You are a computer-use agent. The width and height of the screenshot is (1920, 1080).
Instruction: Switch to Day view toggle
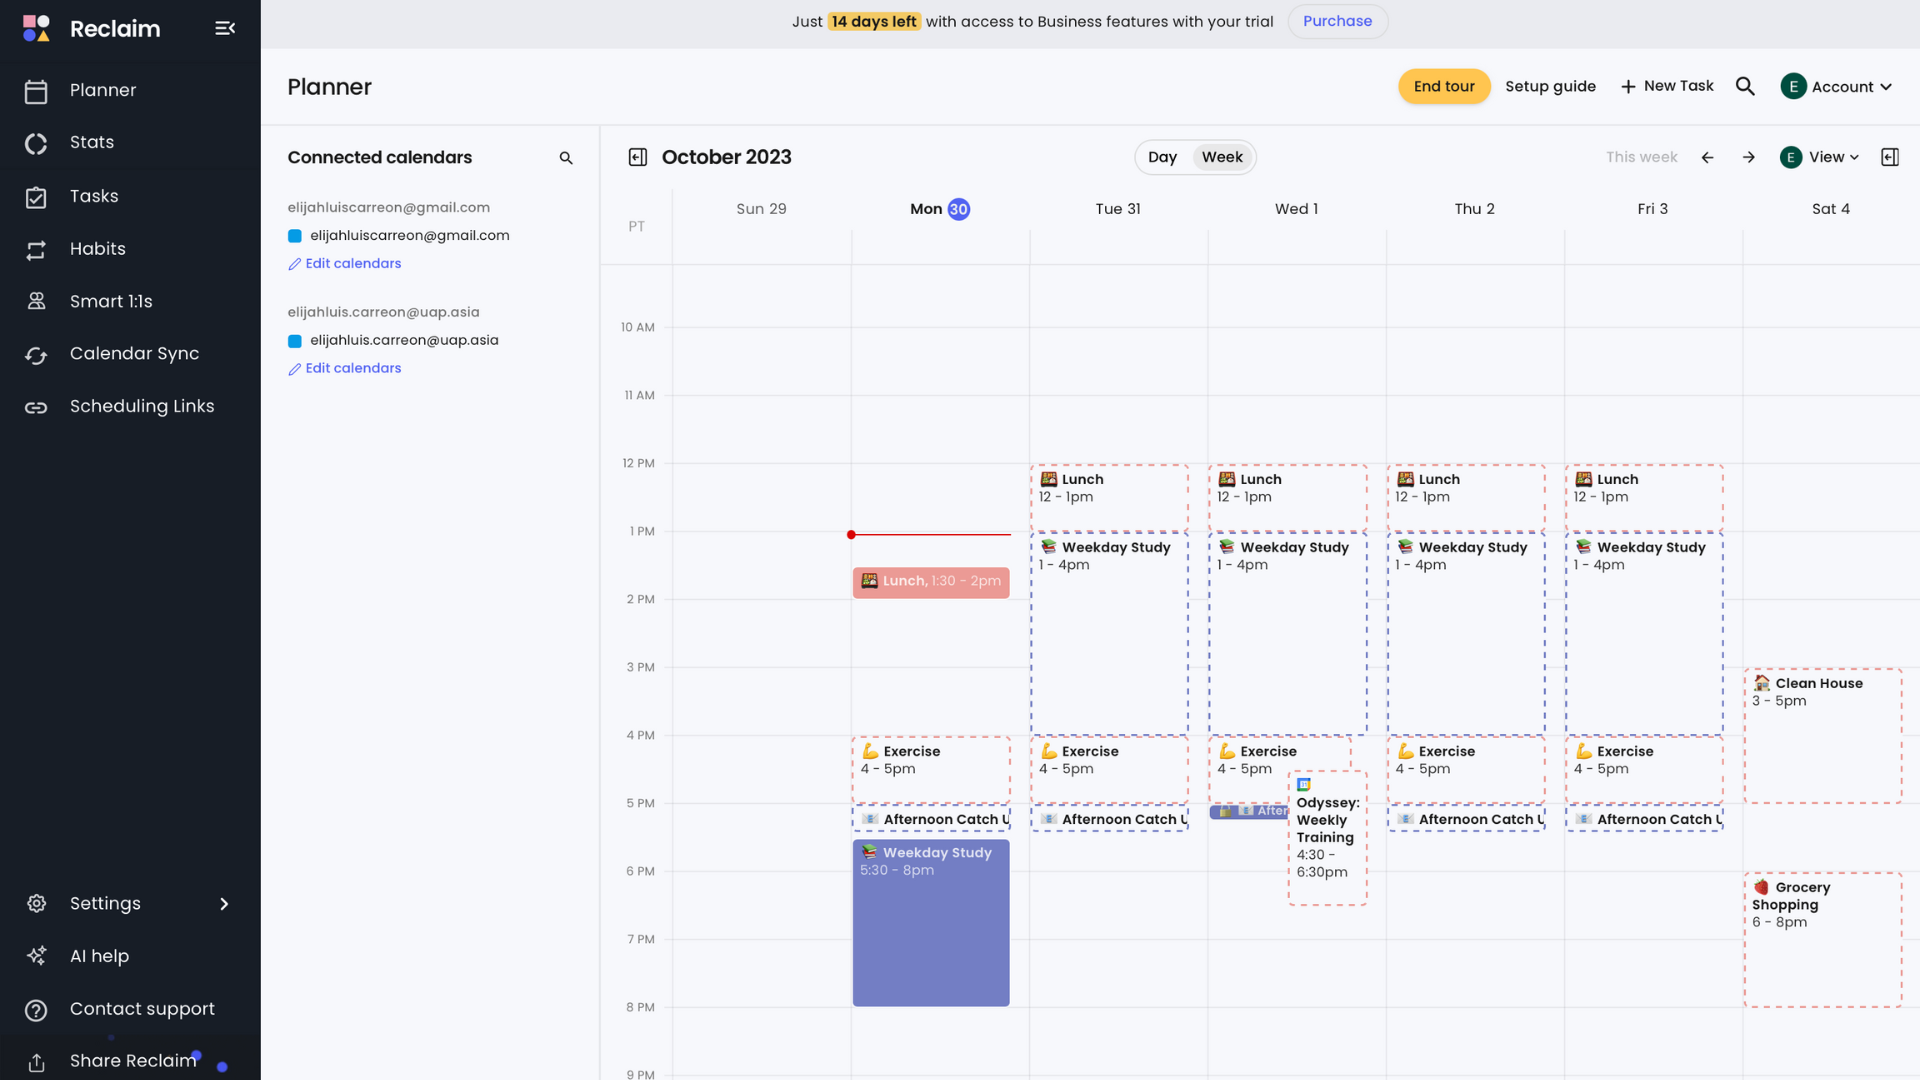pos(1162,157)
